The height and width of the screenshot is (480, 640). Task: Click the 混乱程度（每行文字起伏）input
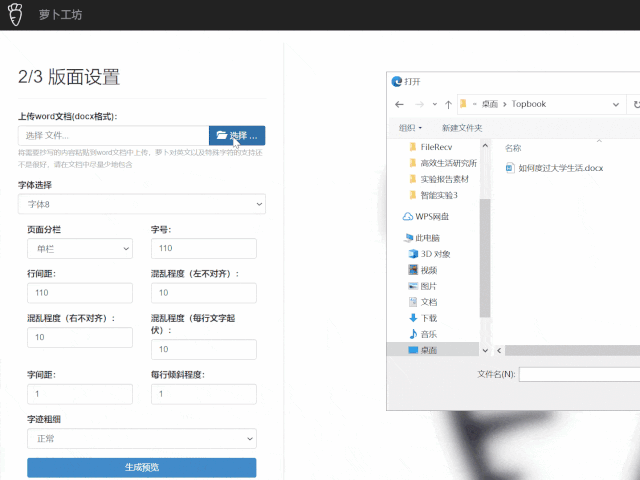coord(204,349)
